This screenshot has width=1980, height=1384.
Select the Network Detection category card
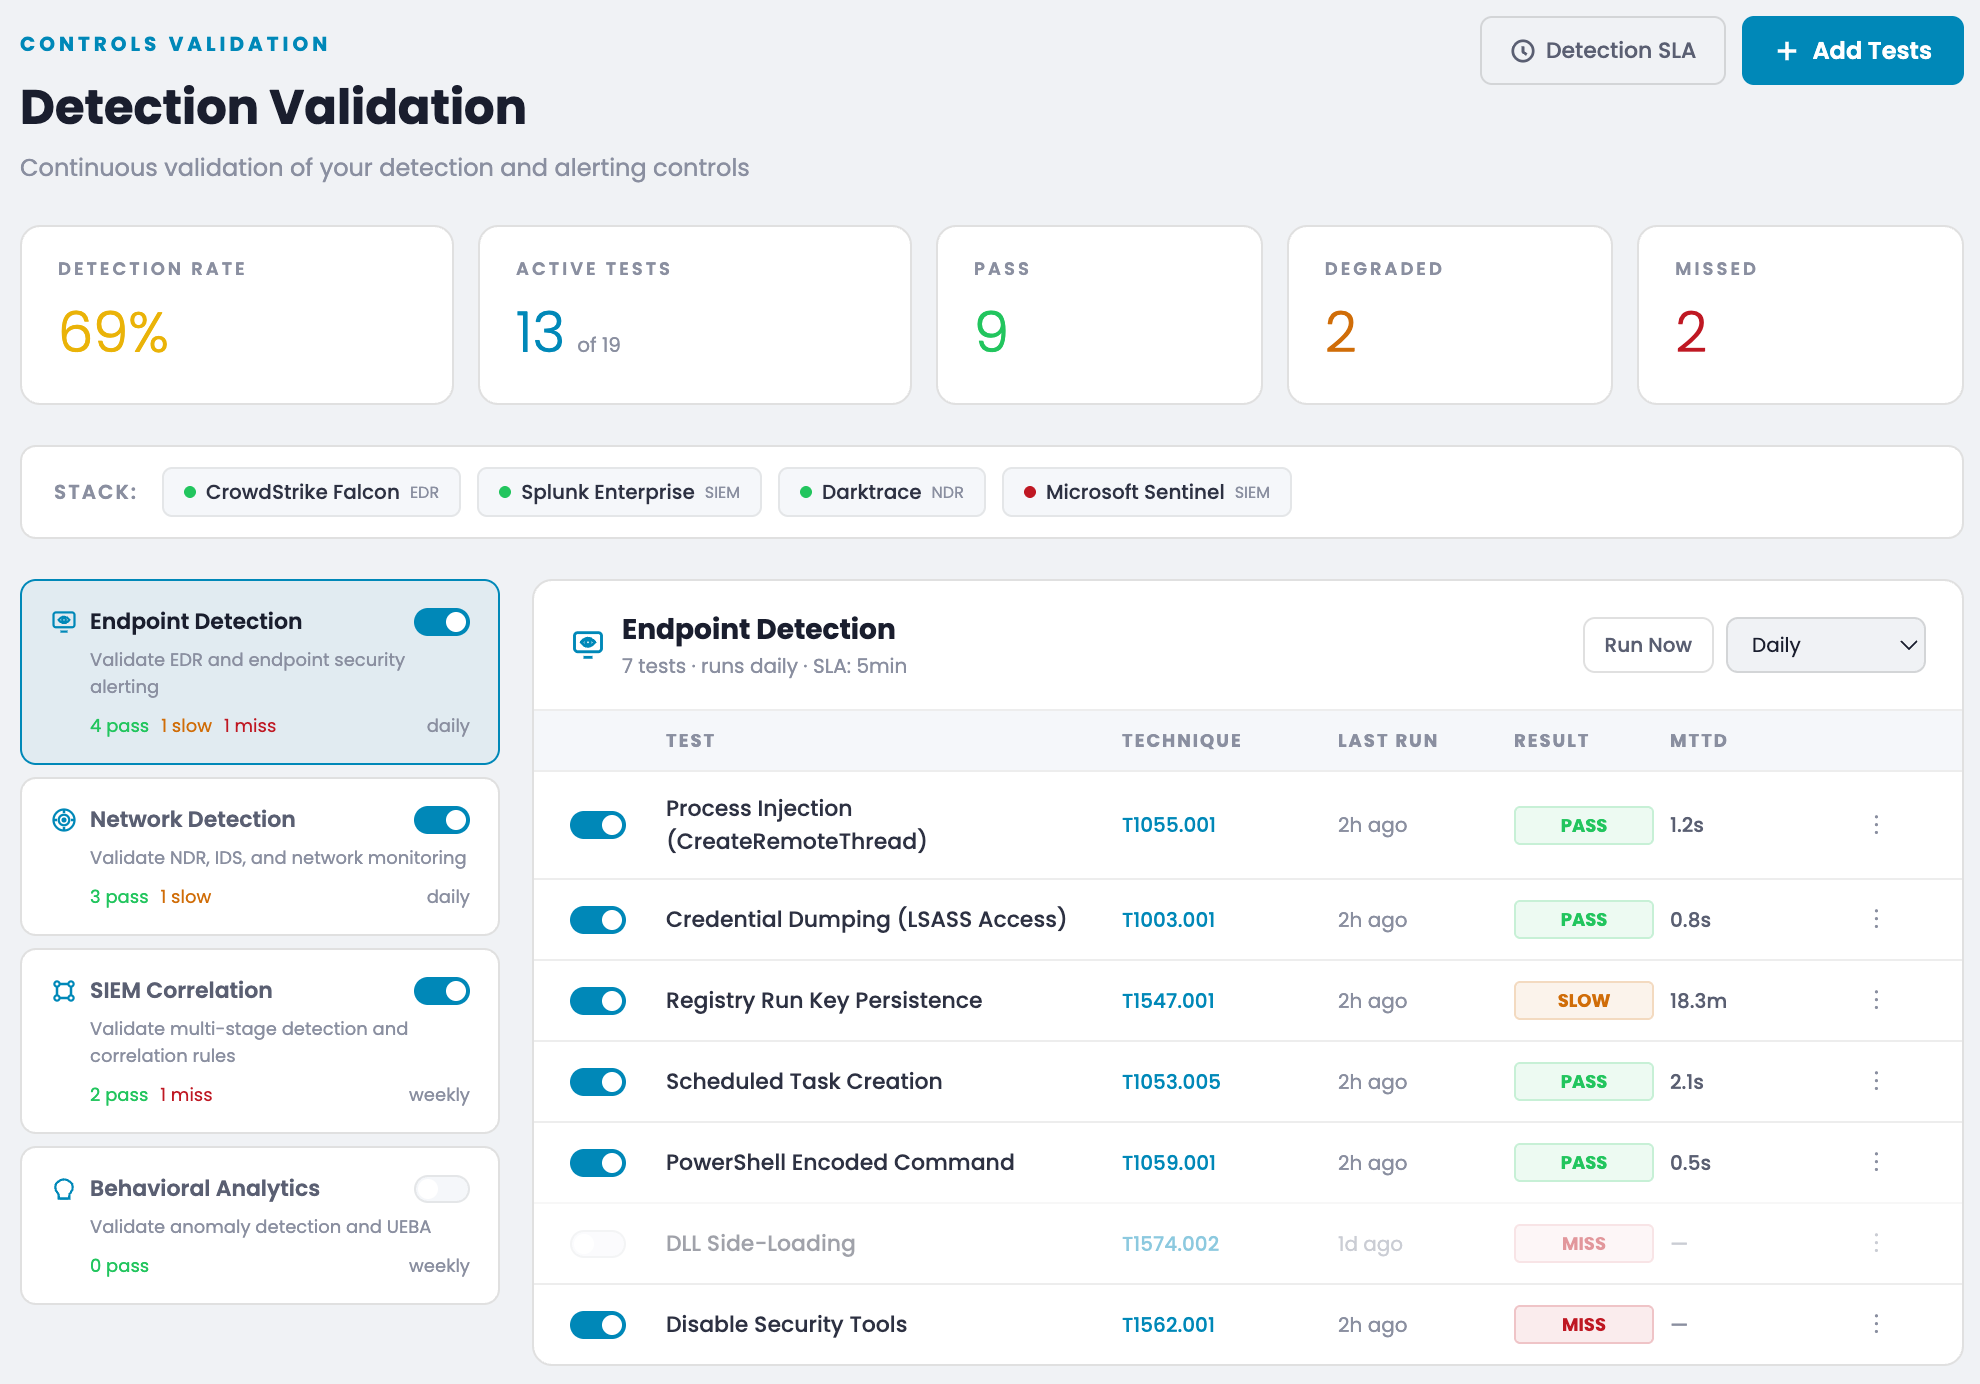tap(260, 857)
